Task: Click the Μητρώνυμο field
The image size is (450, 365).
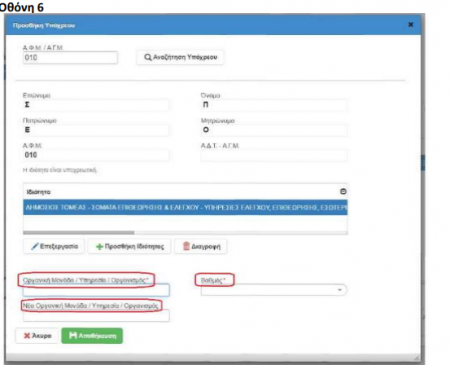Action: click(x=274, y=130)
